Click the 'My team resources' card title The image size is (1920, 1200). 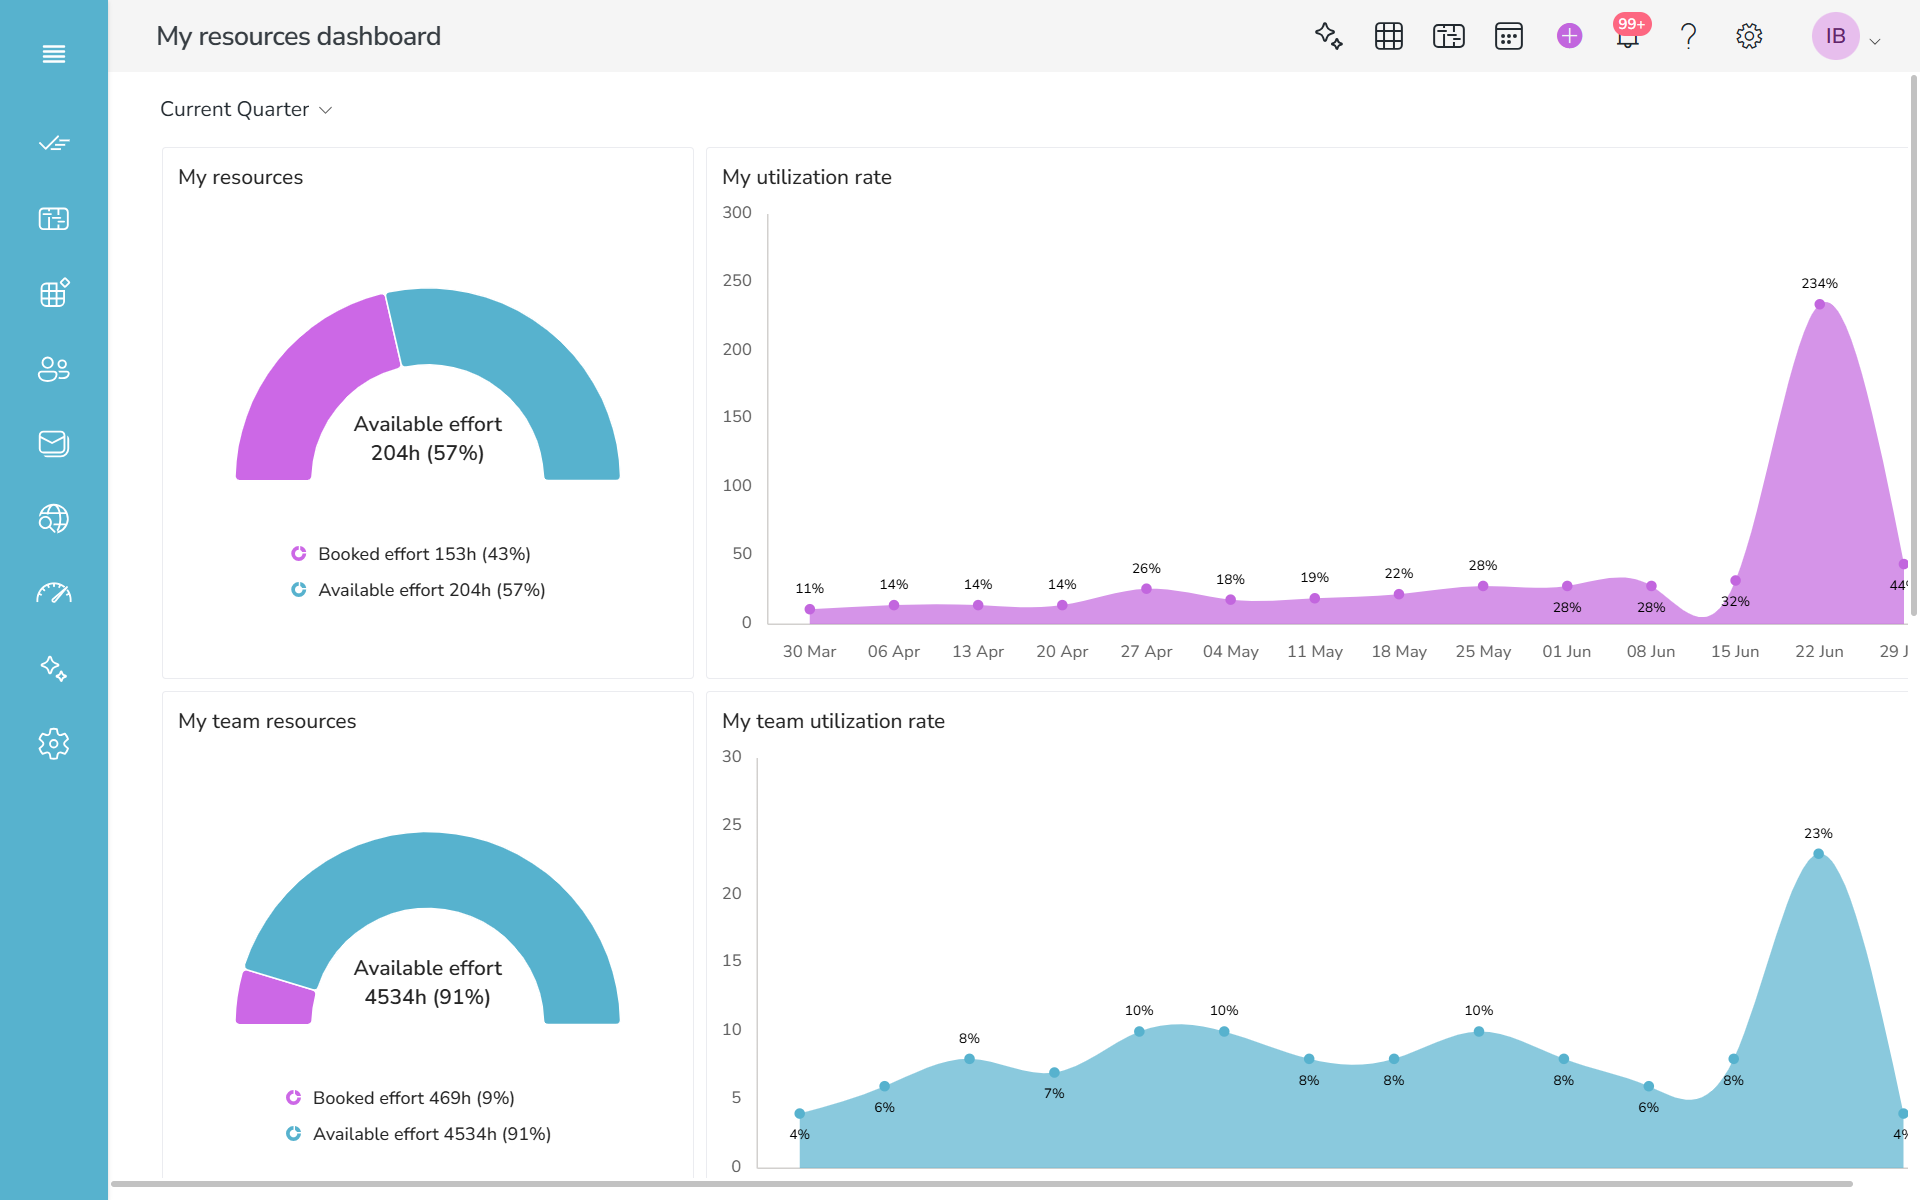(x=267, y=721)
